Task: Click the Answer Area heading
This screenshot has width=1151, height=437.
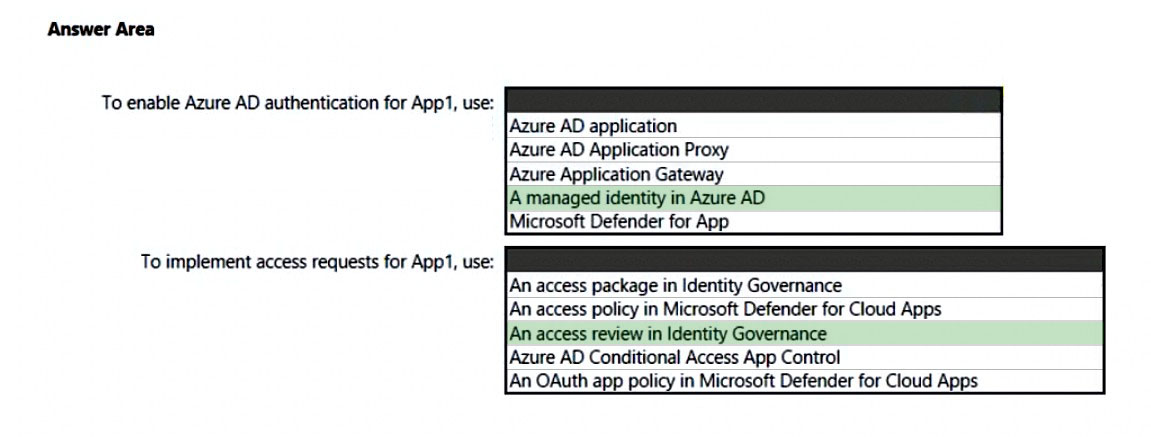Action: [101, 29]
